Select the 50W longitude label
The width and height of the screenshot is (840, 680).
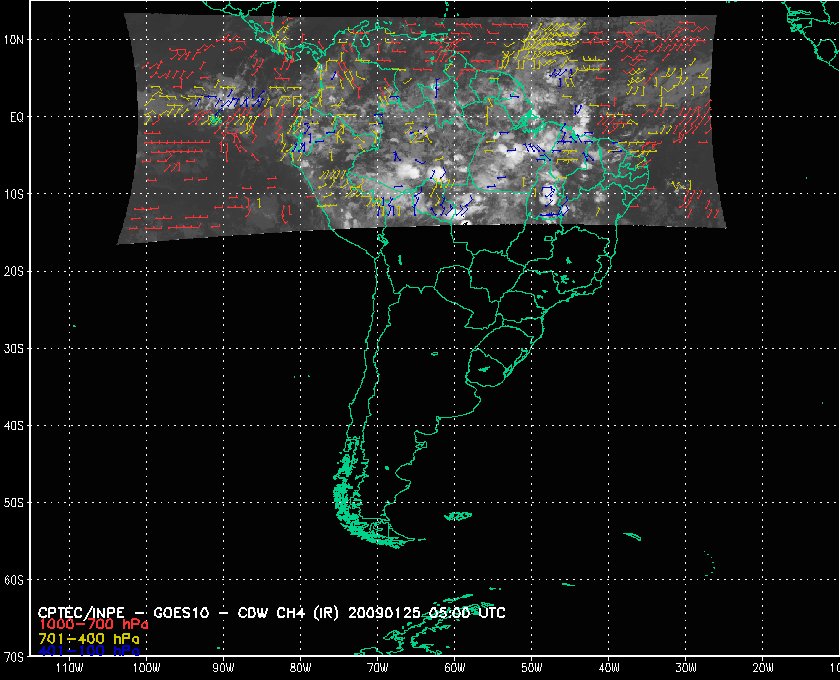point(531,668)
